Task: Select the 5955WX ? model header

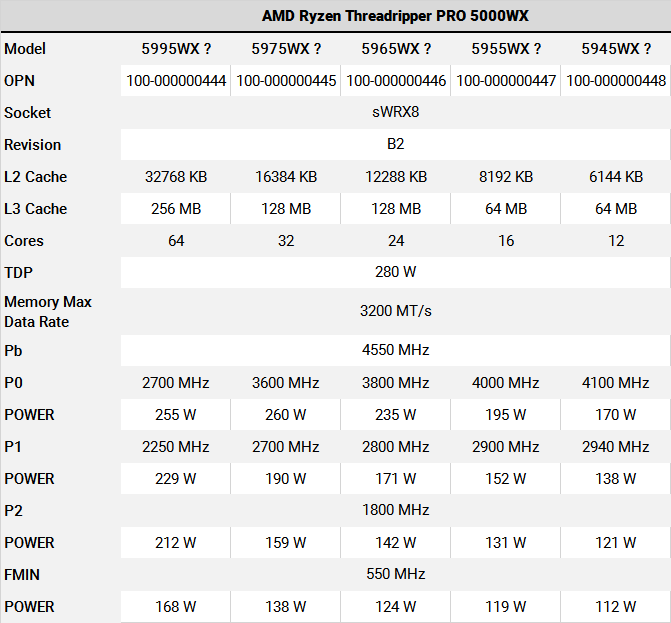Action: (506, 49)
